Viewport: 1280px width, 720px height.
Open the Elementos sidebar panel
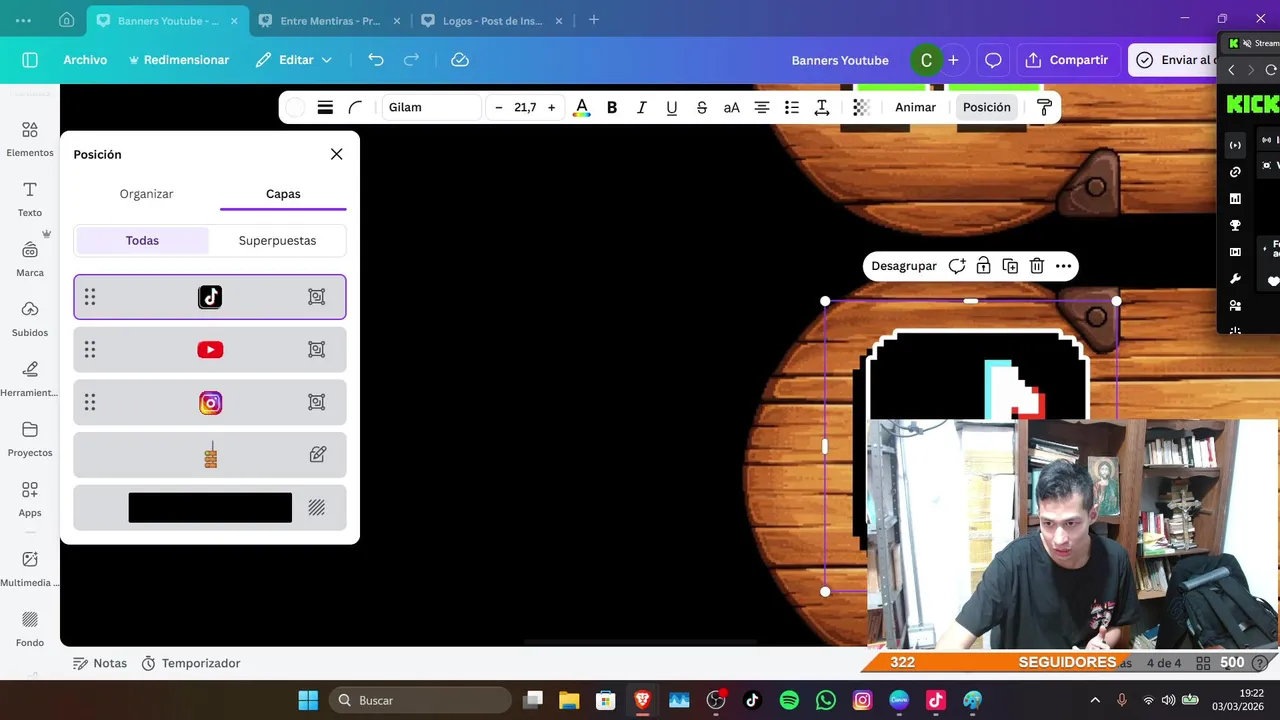(x=30, y=139)
